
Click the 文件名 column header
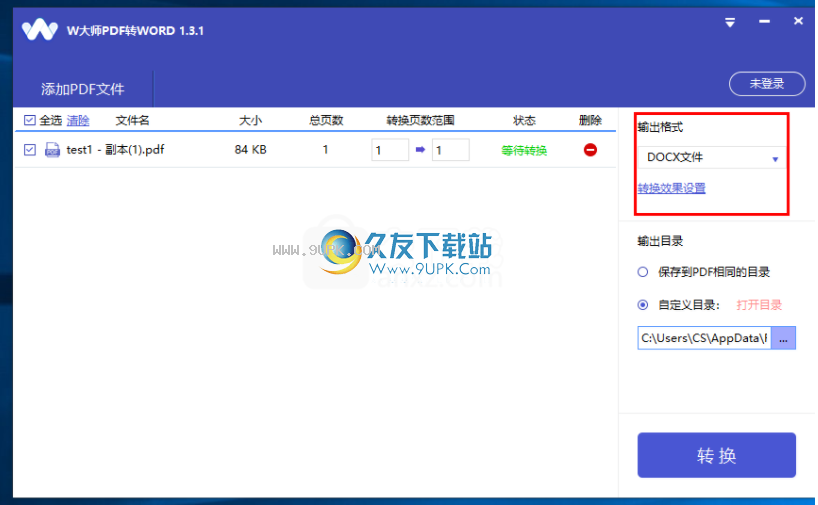coord(132,121)
